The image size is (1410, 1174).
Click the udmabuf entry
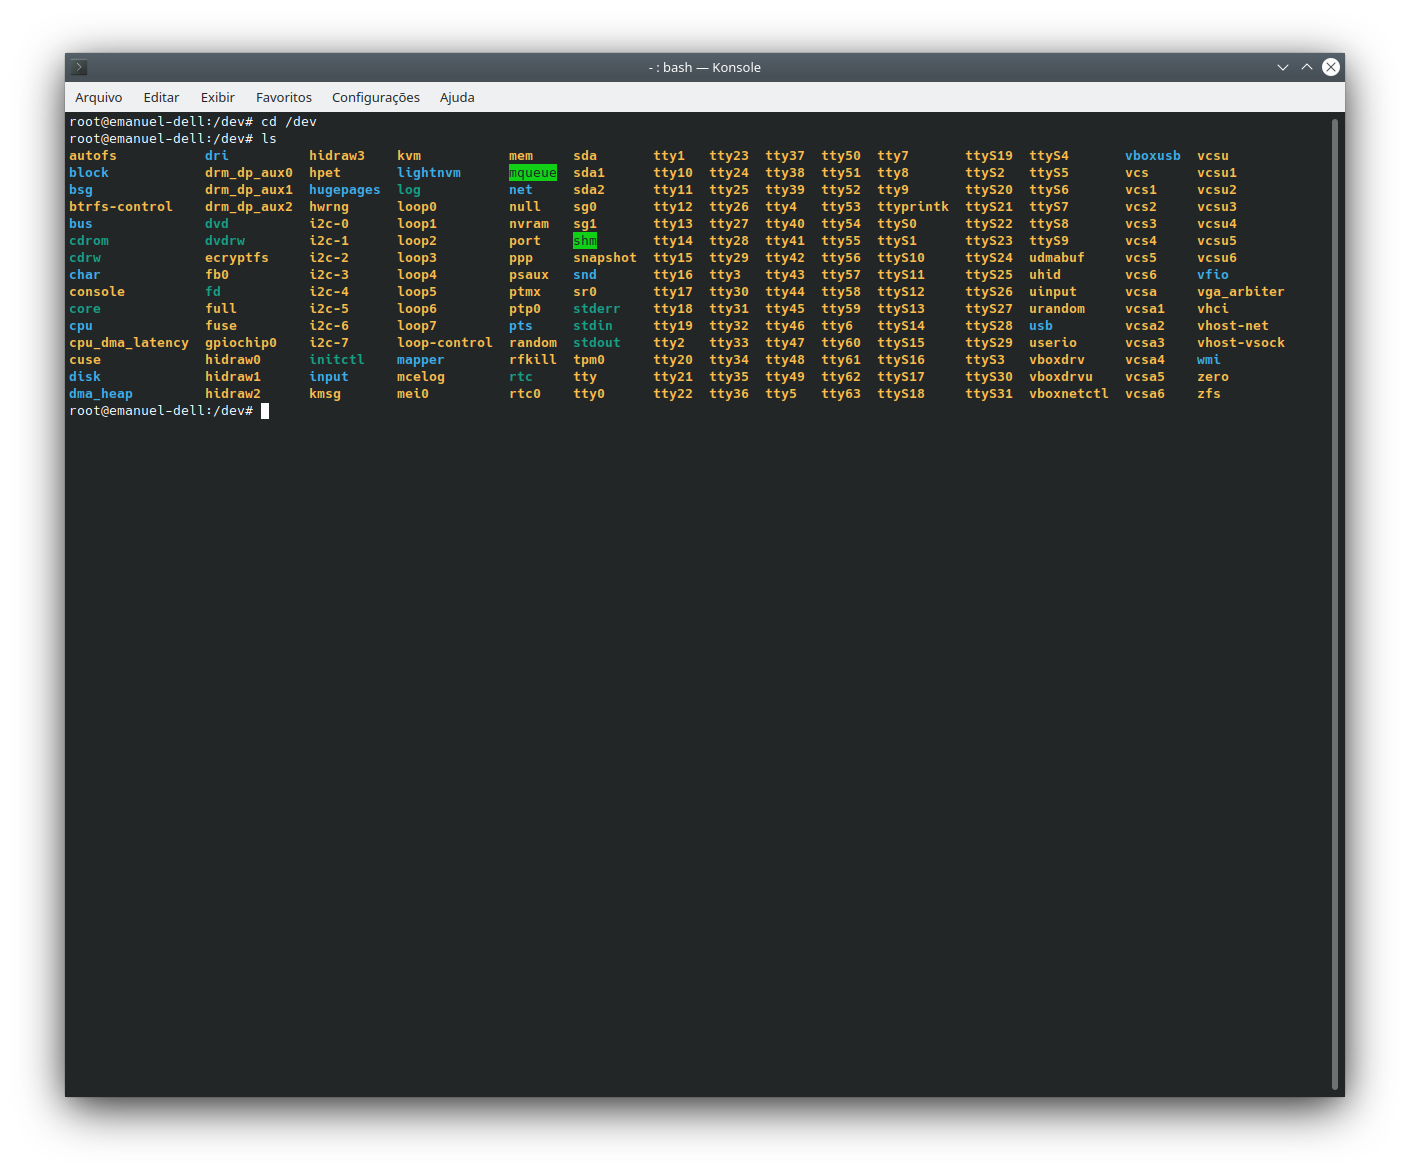coord(1057,258)
